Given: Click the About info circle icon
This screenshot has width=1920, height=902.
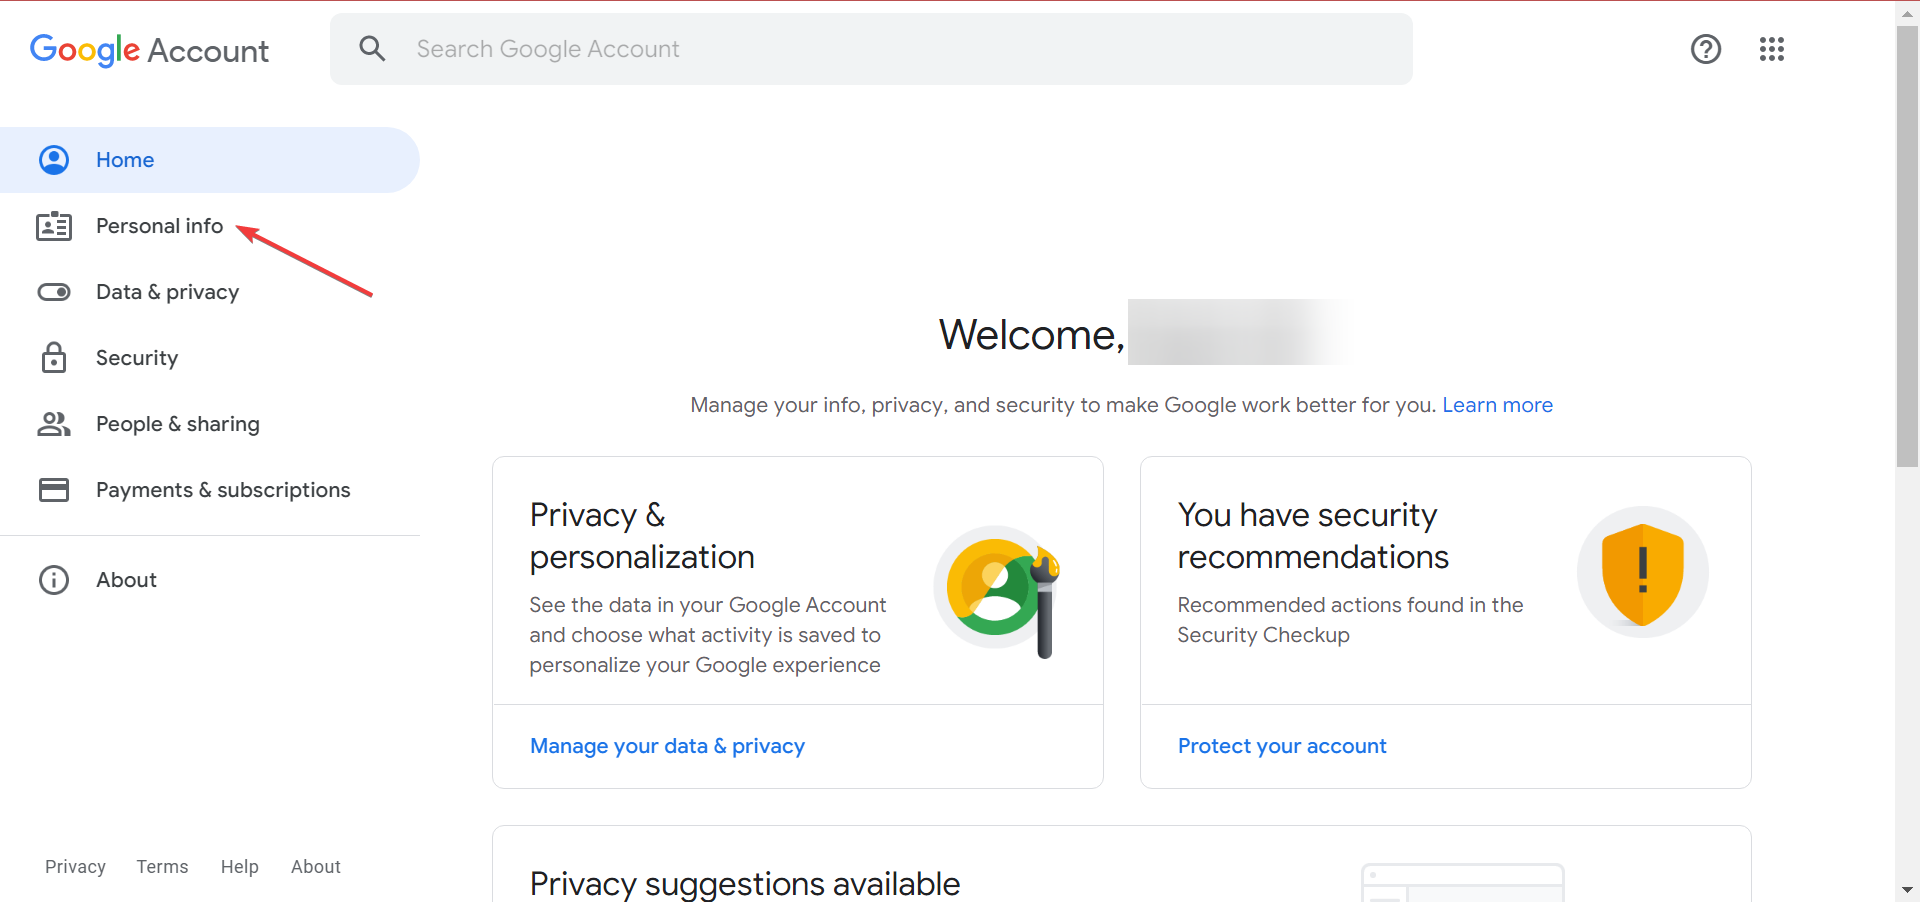Looking at the screenshot, I should tap(54, 580).
